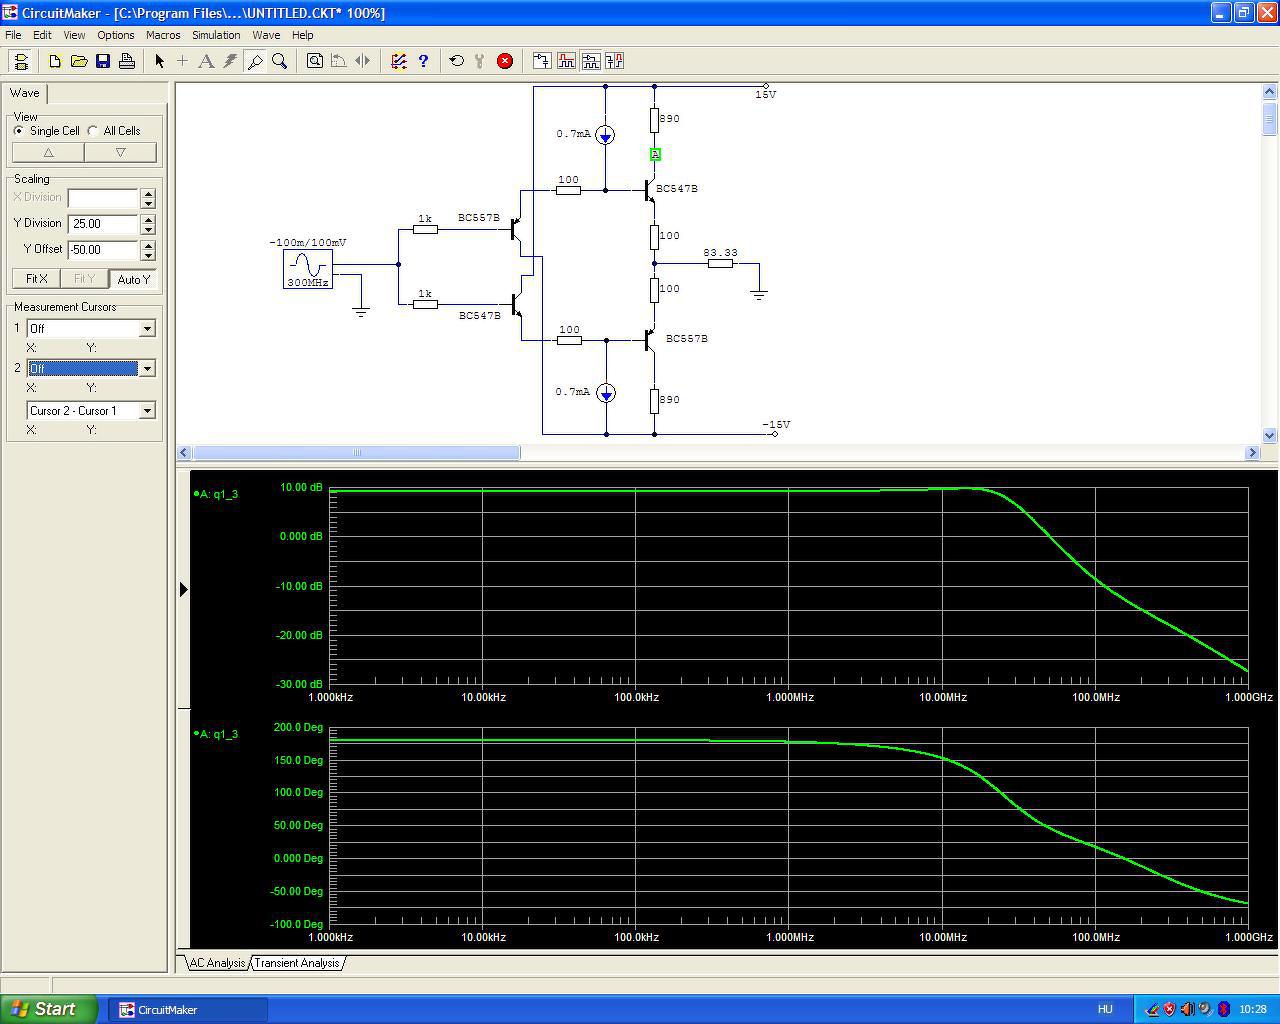The image size is (1280, 1024).
Task: Click the blue question mark help icon
Action: pyautogui.click(x=423, y=61)
